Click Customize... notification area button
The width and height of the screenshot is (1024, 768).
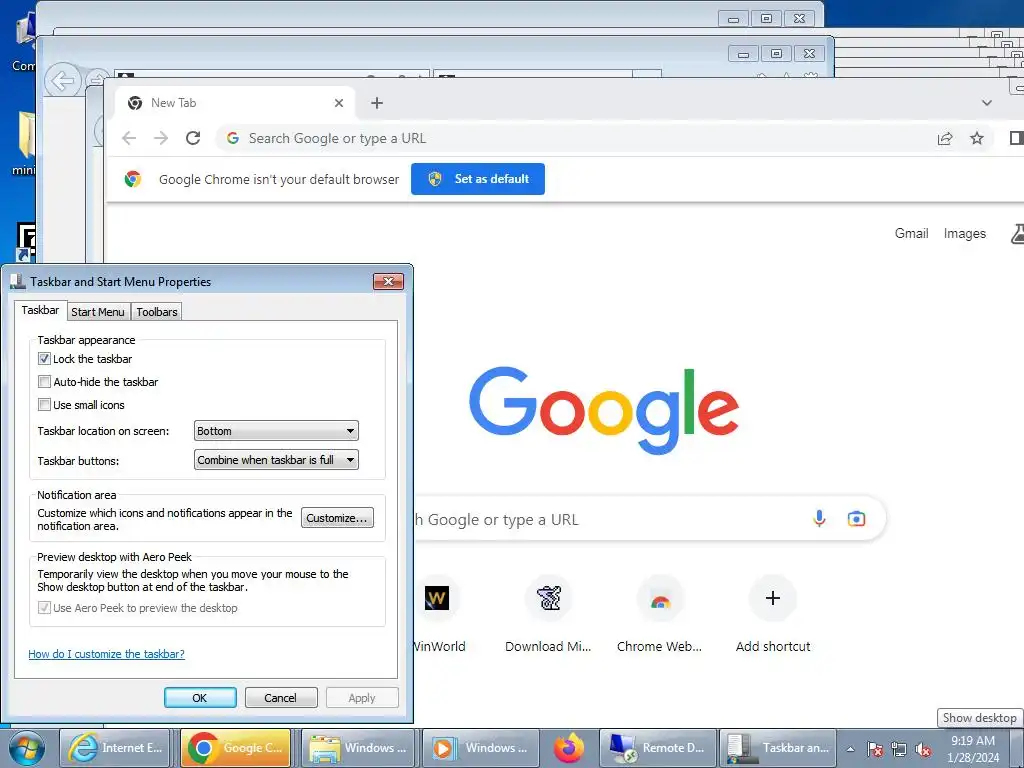point(337,518)
